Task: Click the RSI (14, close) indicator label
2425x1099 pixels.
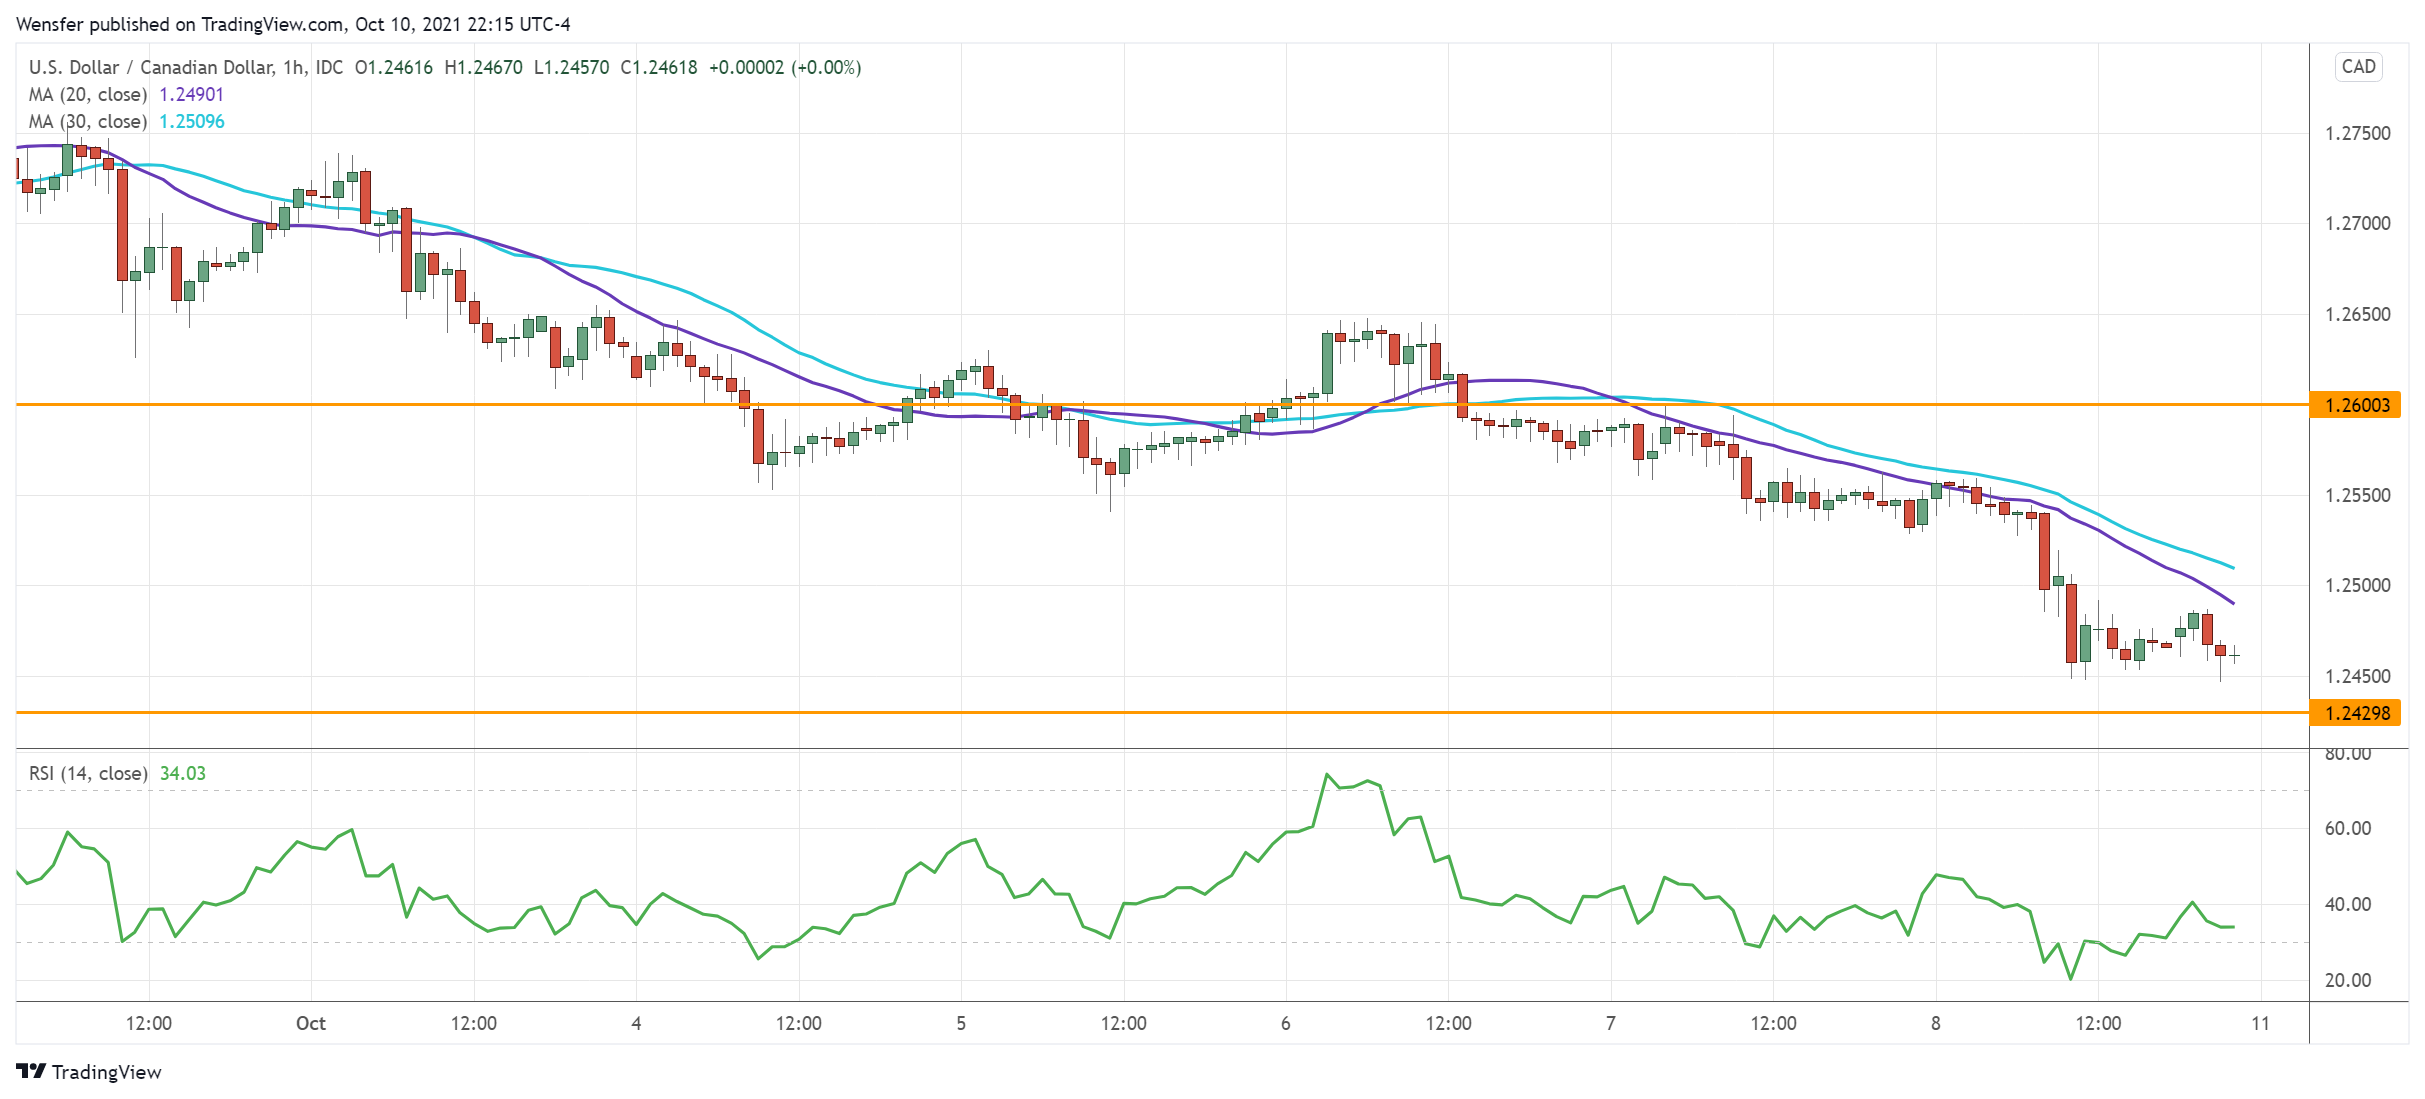Action: pos(88,773)
